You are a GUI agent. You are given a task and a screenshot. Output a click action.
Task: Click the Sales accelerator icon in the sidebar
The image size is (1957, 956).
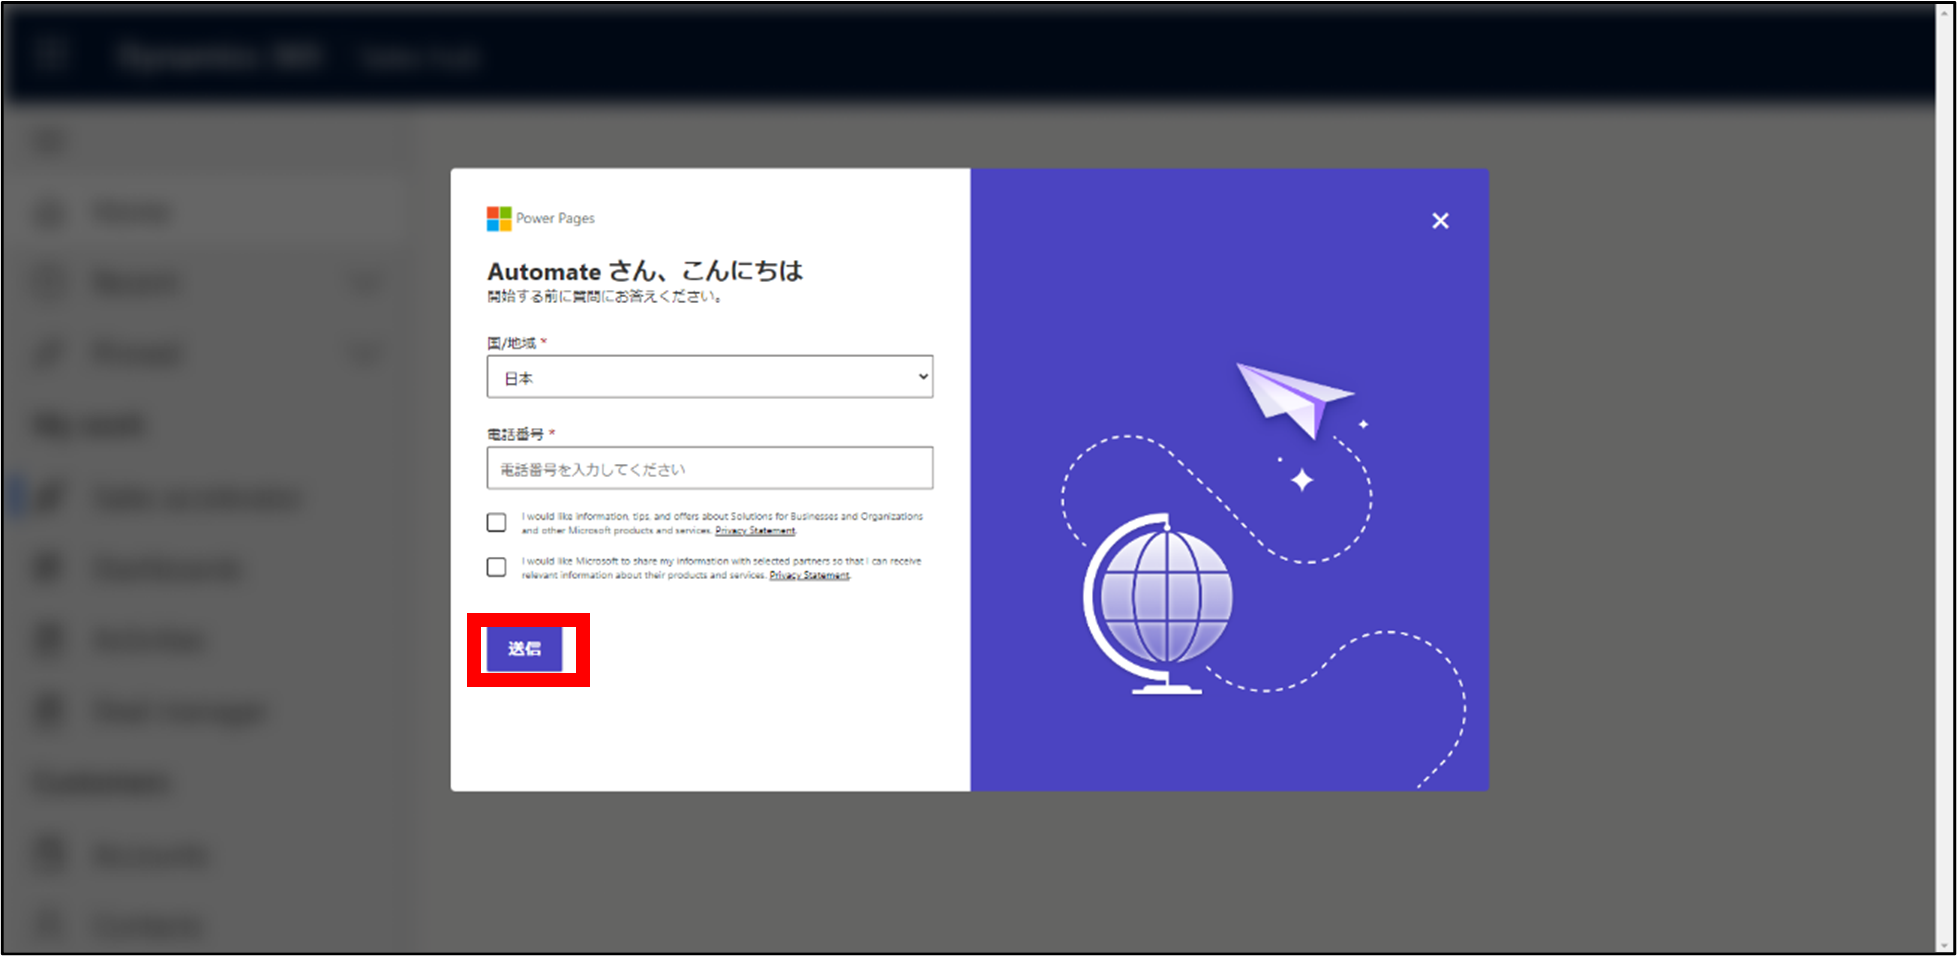click(50, 497)
